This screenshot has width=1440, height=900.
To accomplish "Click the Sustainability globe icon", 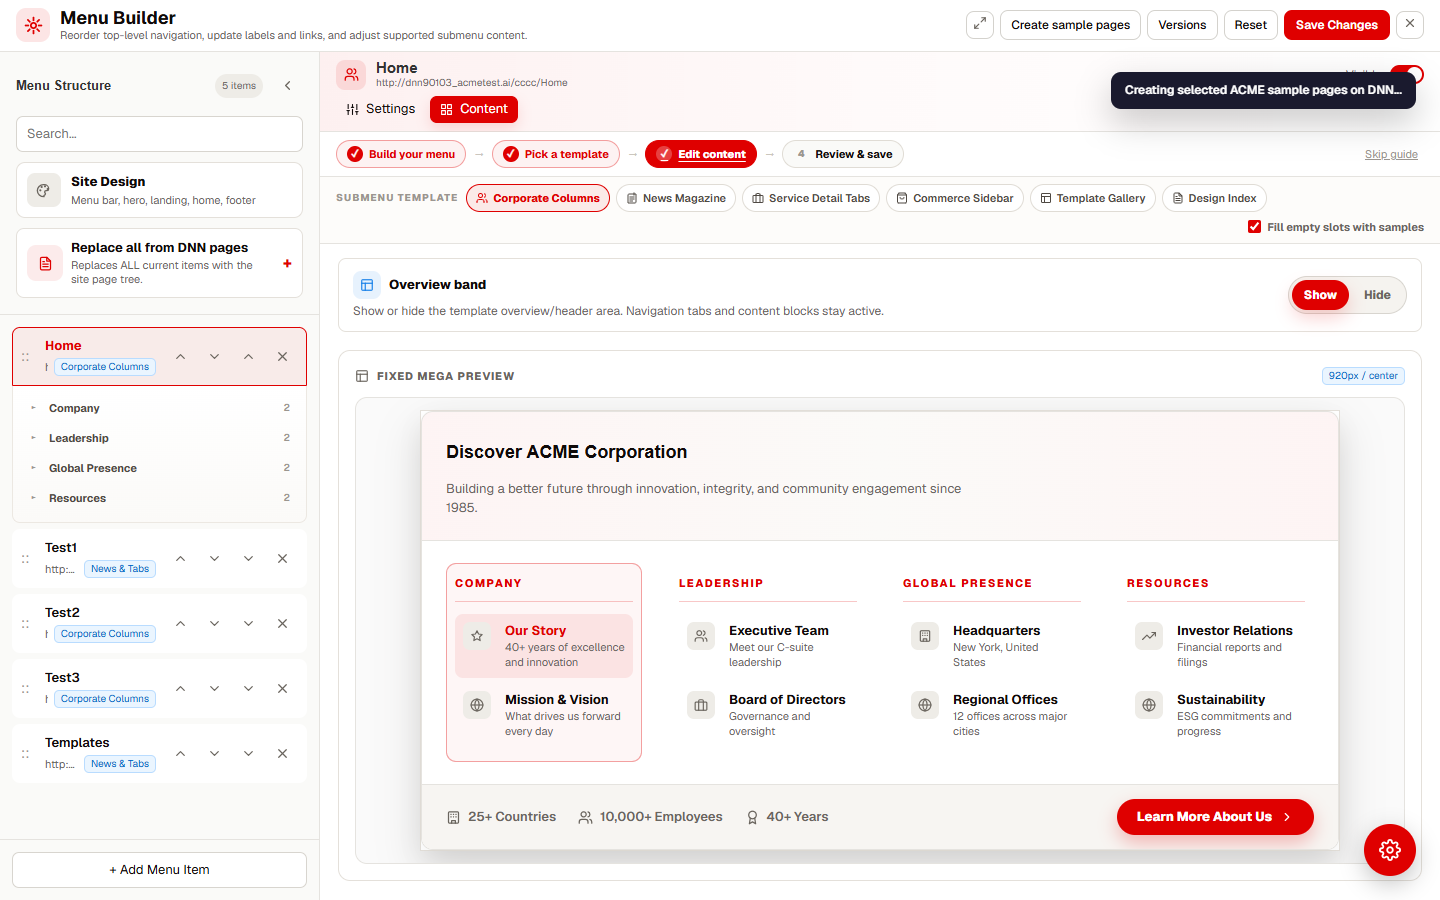I will 1149,705.
